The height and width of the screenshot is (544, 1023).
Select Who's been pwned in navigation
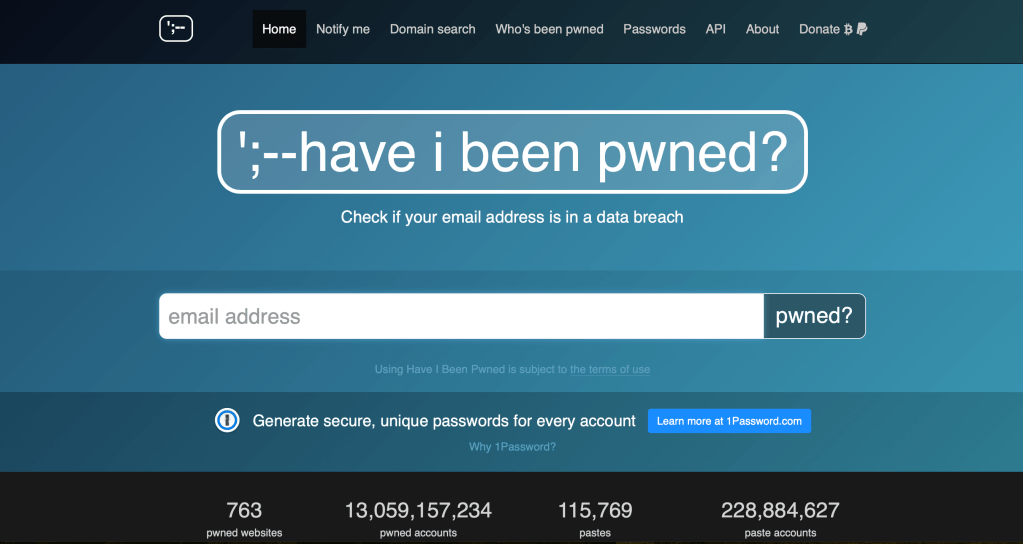549,30
